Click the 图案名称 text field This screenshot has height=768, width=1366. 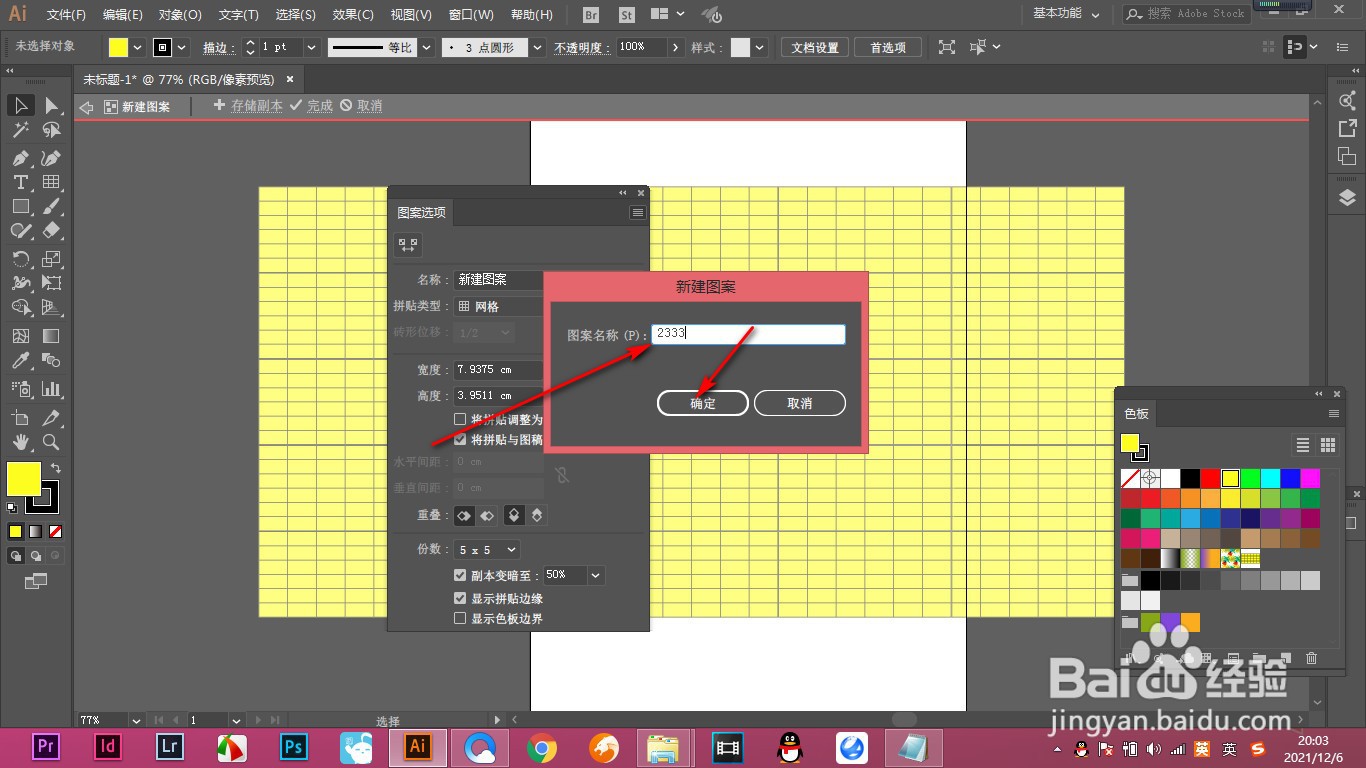[748, 334]
